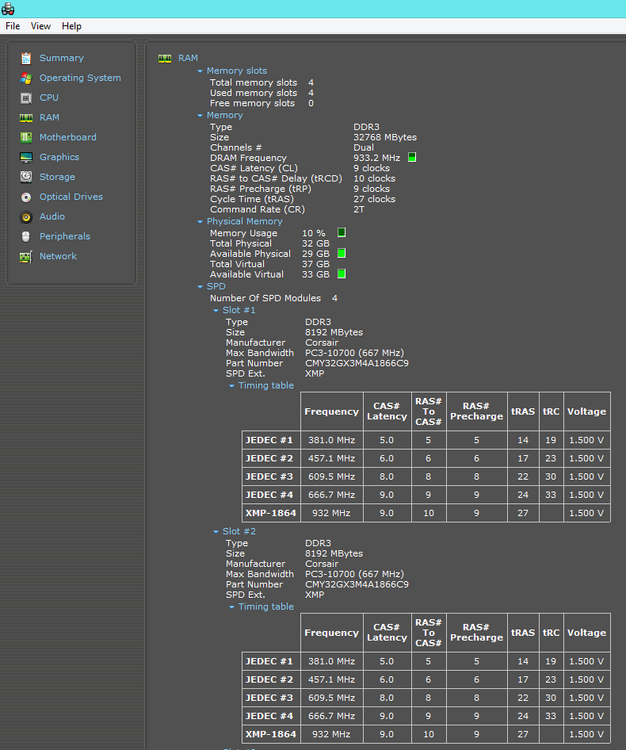
Task: Open the Motherboard icon in sidebar
Action: 26,138
